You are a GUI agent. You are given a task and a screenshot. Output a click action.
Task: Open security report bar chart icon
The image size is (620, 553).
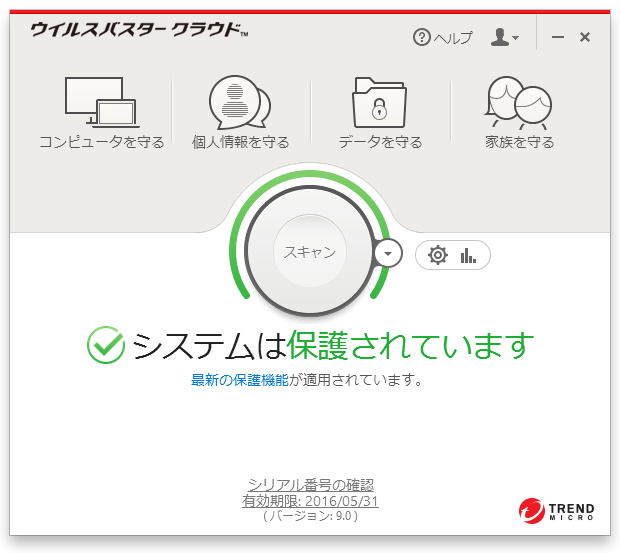468,255
